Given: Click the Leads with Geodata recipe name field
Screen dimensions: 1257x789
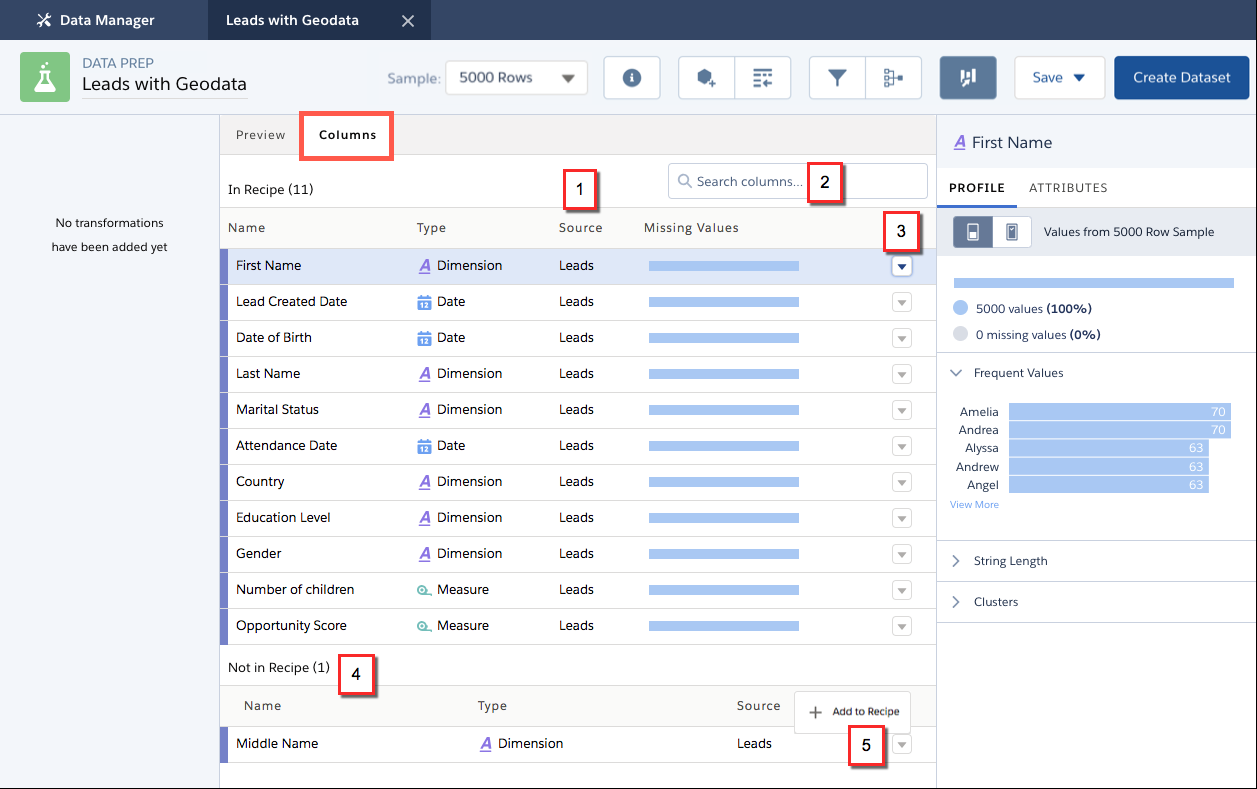Looking at the screenshot, I should (164, 85).
